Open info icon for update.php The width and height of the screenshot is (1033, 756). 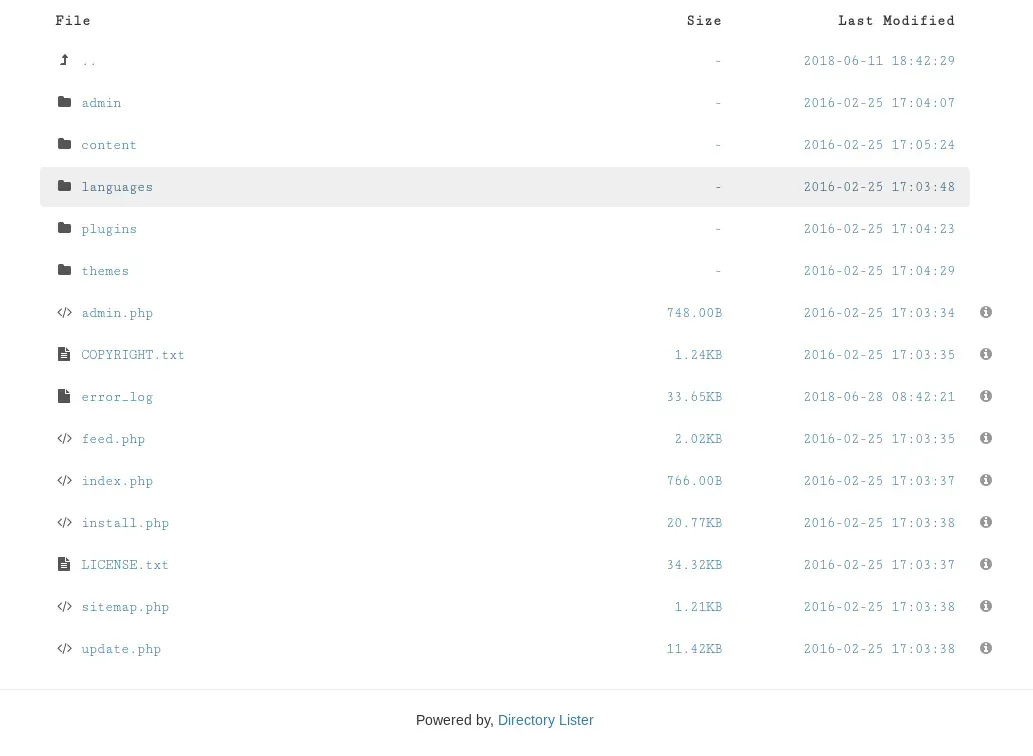[x=986, y=649]
